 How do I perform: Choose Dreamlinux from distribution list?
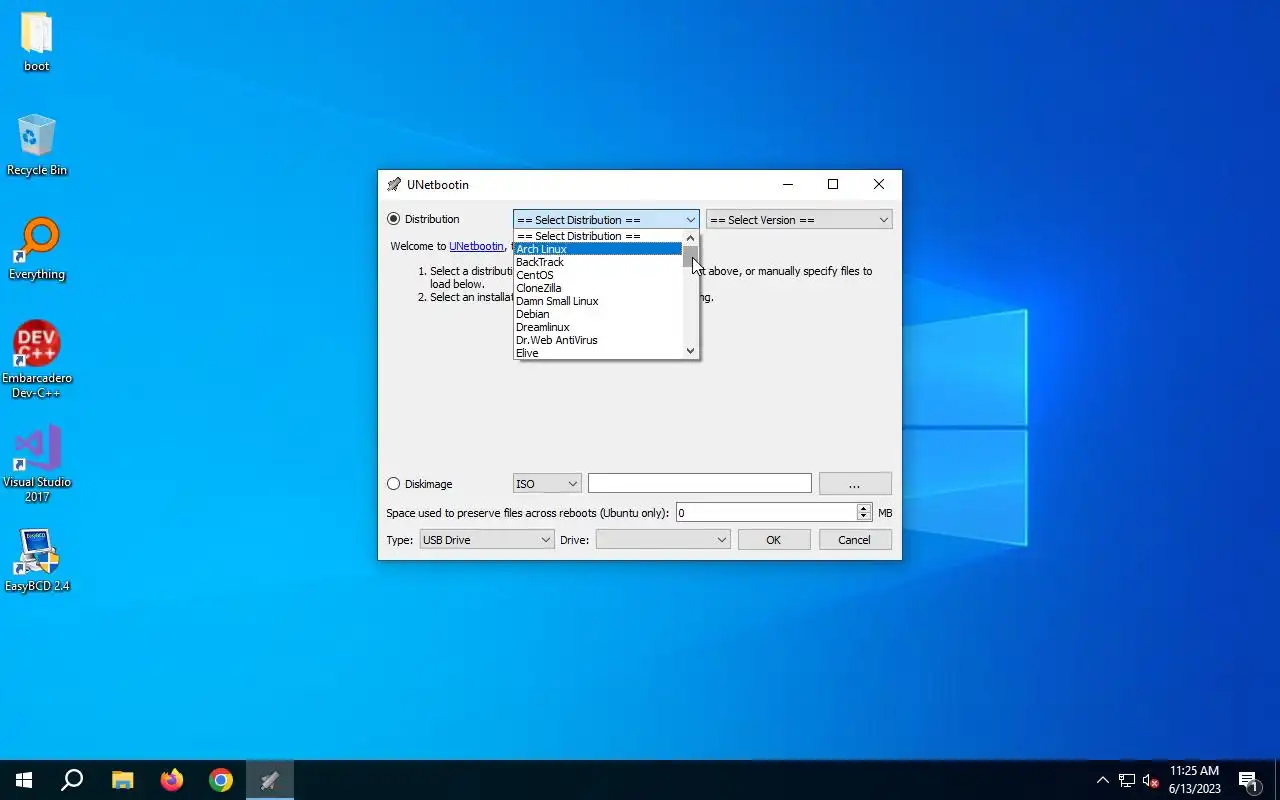click(598, 327)
